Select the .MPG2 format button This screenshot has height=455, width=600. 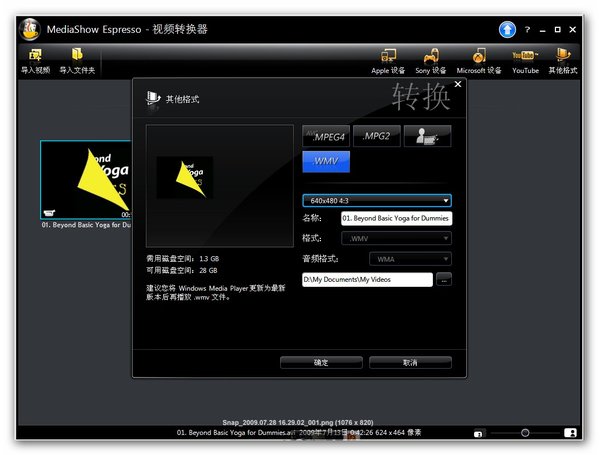[377, 136]
